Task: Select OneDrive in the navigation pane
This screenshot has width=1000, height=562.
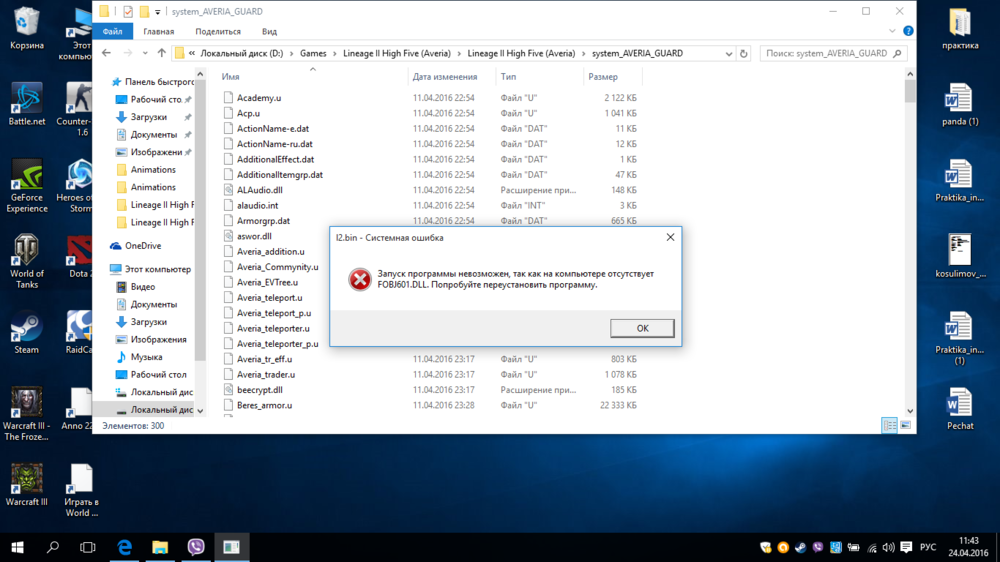Action: [143, 246]
